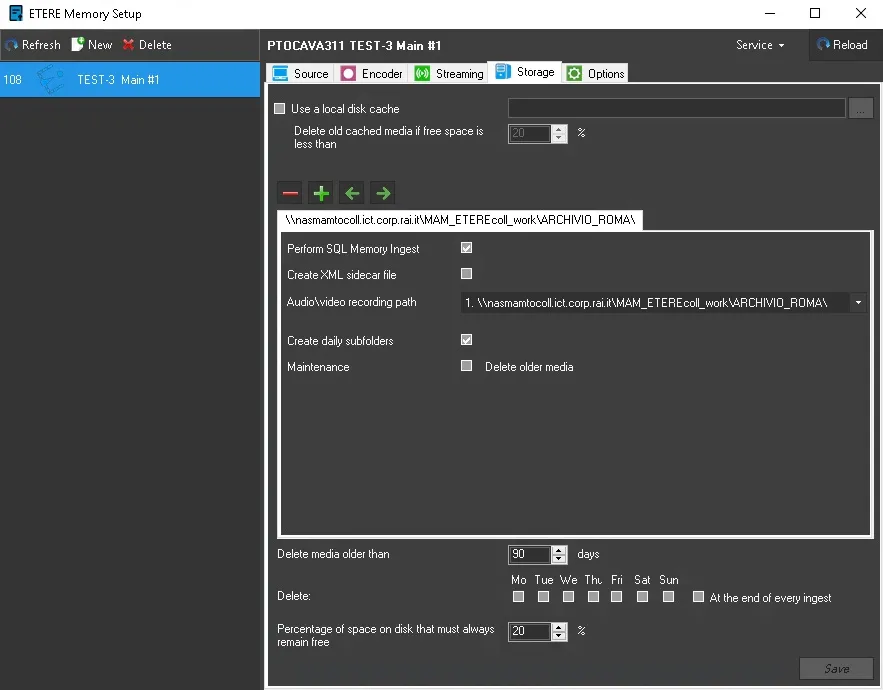Enable Use a local disk cache
The width and height of the screenshot is (883, 690).
point(280,109)
